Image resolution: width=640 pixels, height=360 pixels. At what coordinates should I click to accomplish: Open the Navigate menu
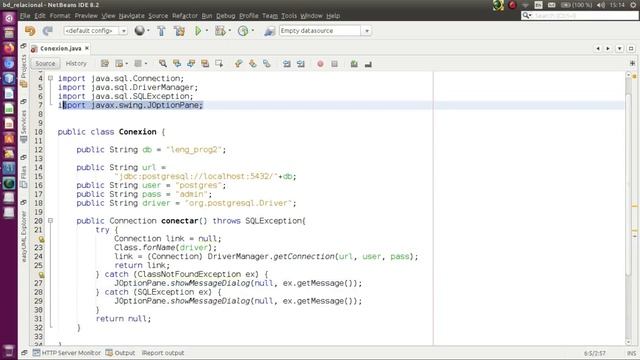pyautogui.click(x=131, y=16)
